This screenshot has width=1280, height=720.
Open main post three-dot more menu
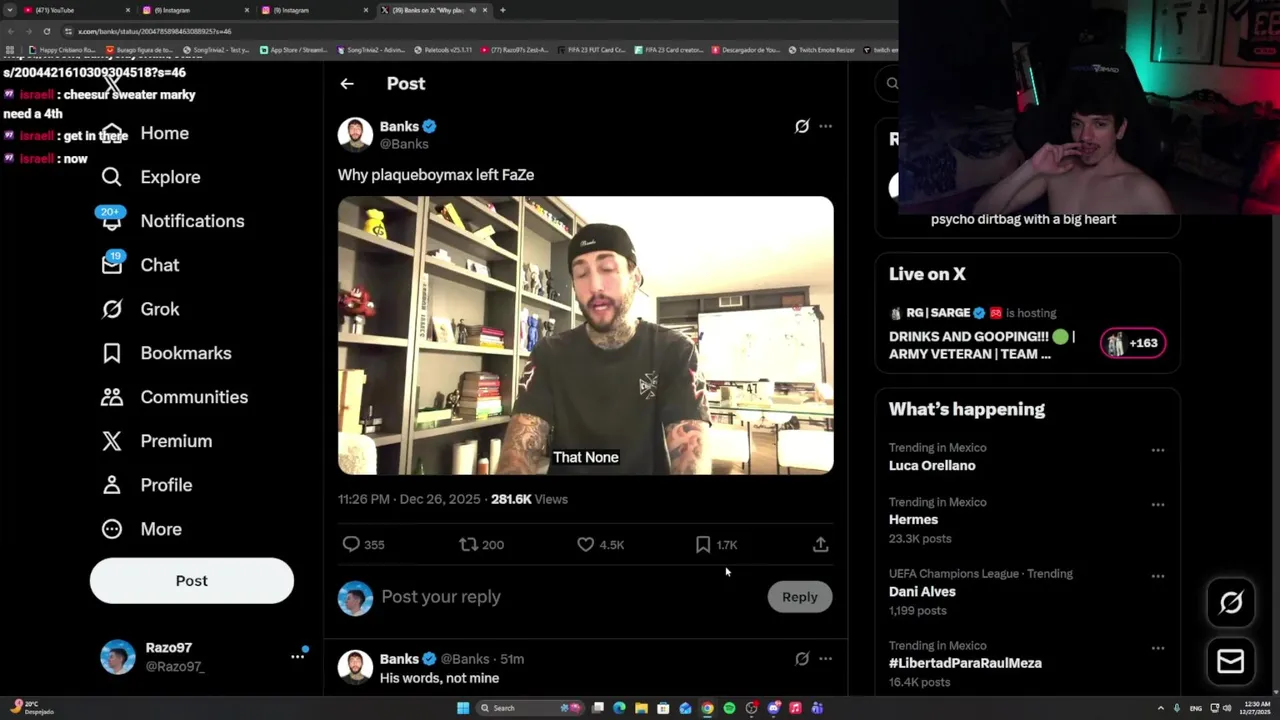coord(825,126)
